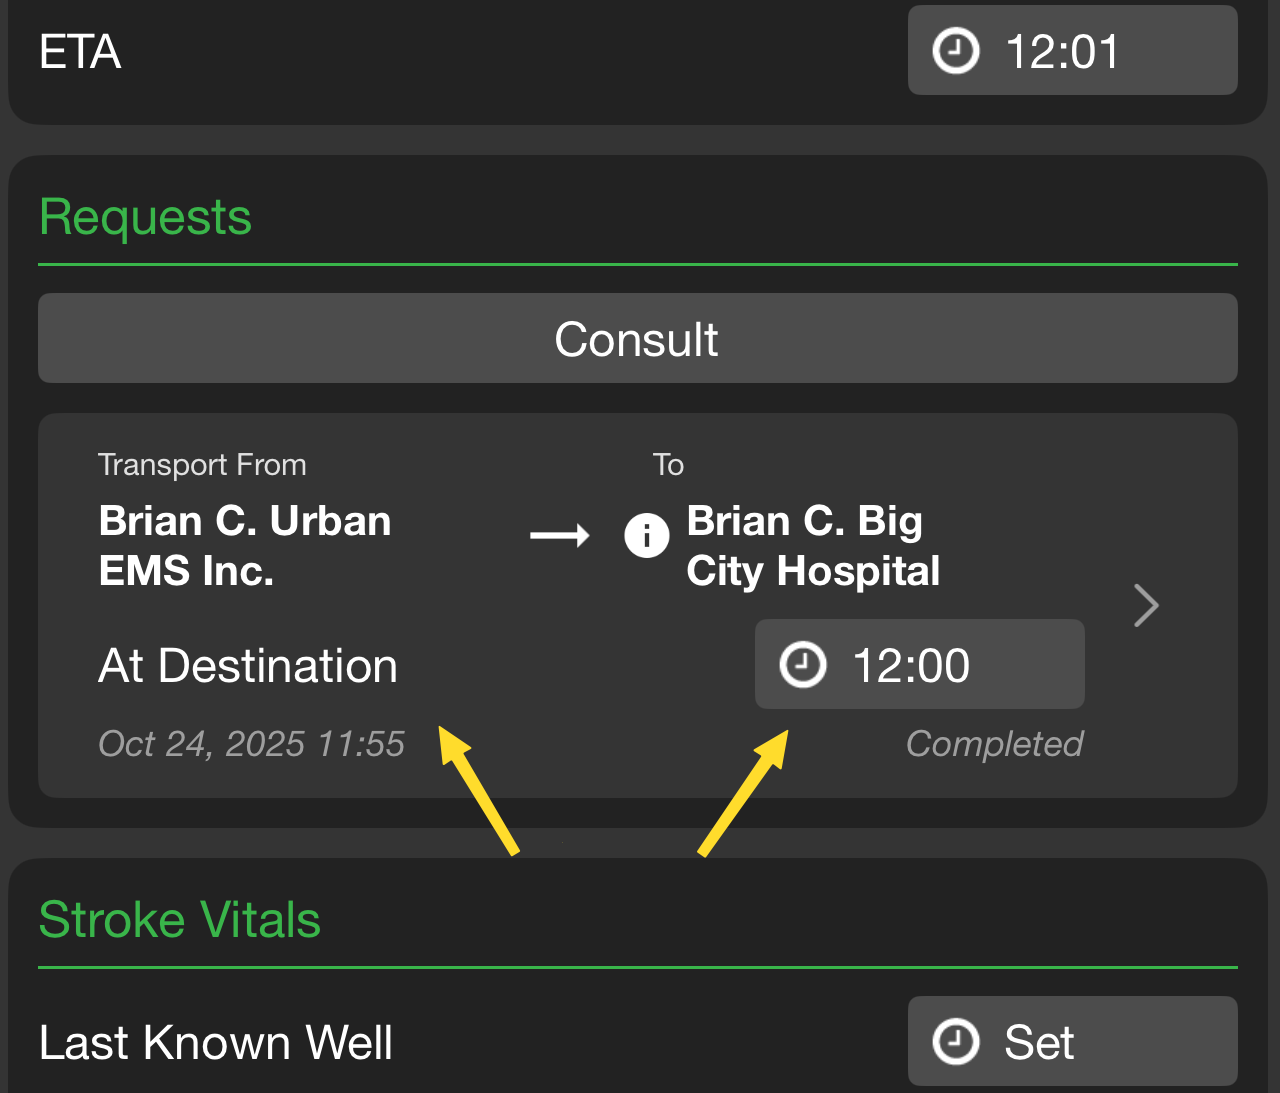Viewport: 1280px width, 1093px height.
Task: Expand transport request details with right chevron
Action: pyautogui.click(x=1146, y=605)
